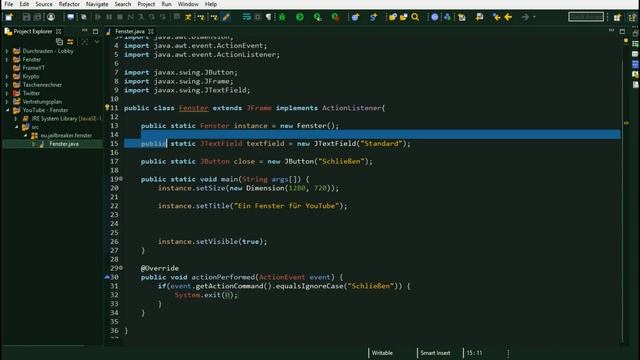Image resolution: width=640 pixels, height=360 pixels.
Task: Open the Help menu
Action: [x=211, y=4]
